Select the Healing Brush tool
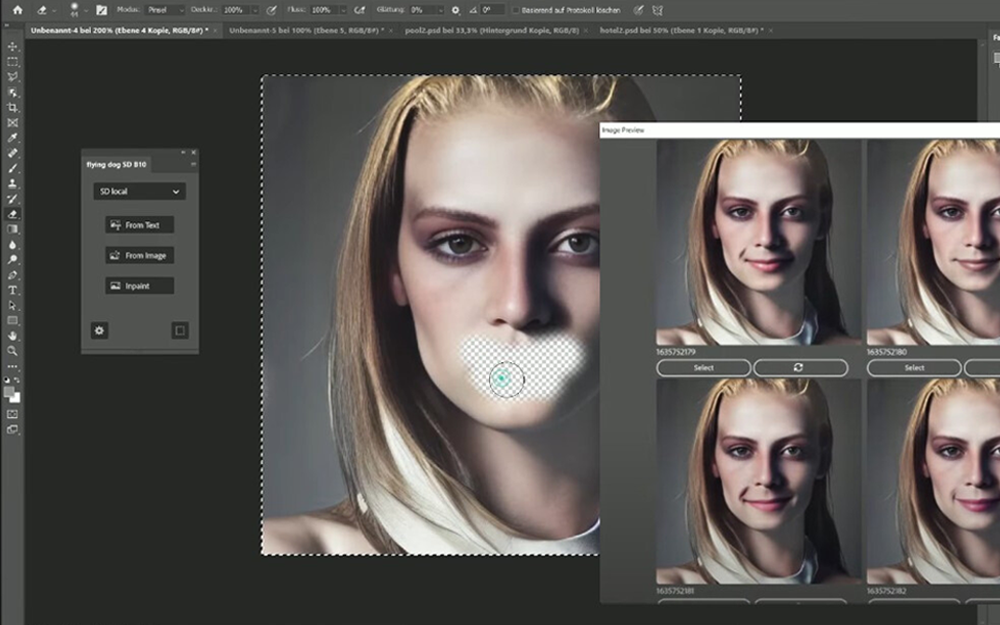Image resolution: width=1000 pixels, height=625 pixels. (x=12, y=153)
